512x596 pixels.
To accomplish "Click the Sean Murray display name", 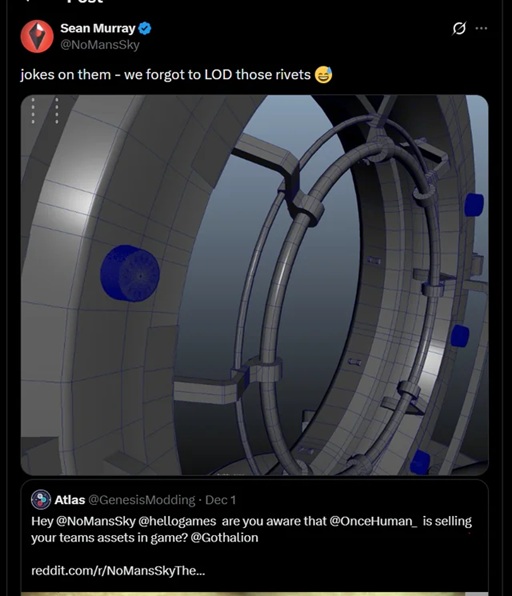I will pos(98,28).
